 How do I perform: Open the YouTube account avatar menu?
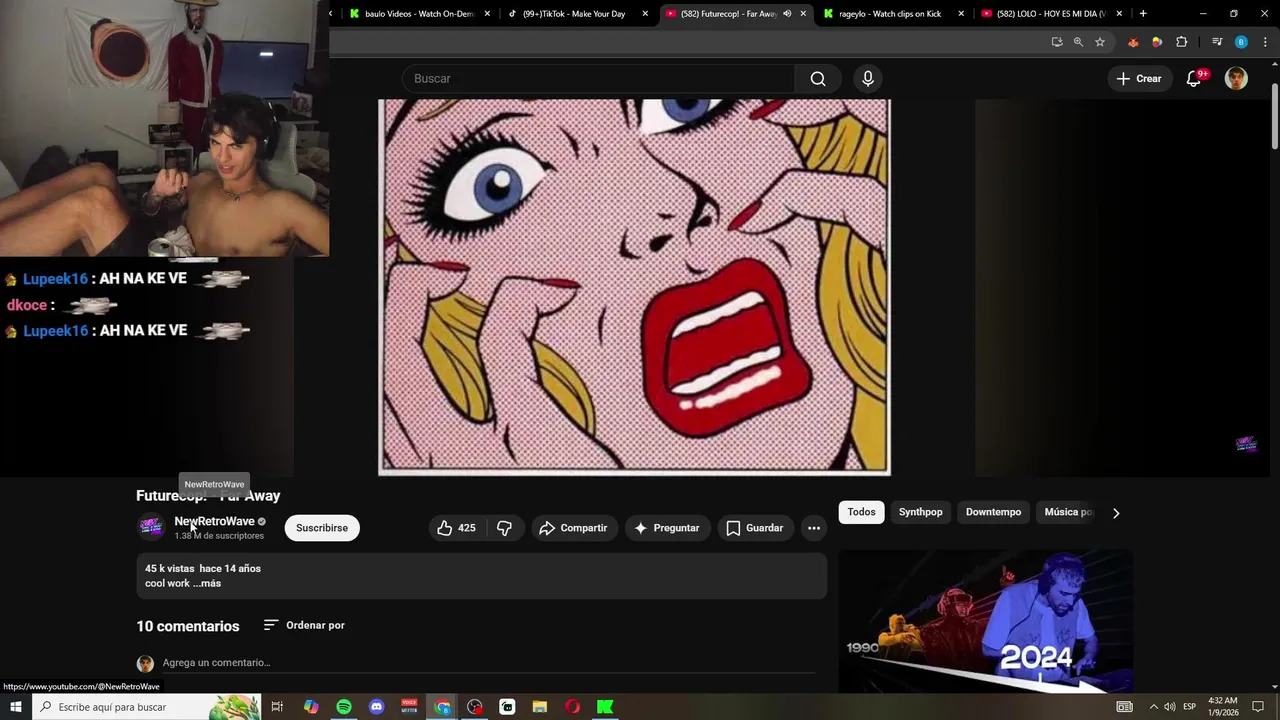(1237, 79)
